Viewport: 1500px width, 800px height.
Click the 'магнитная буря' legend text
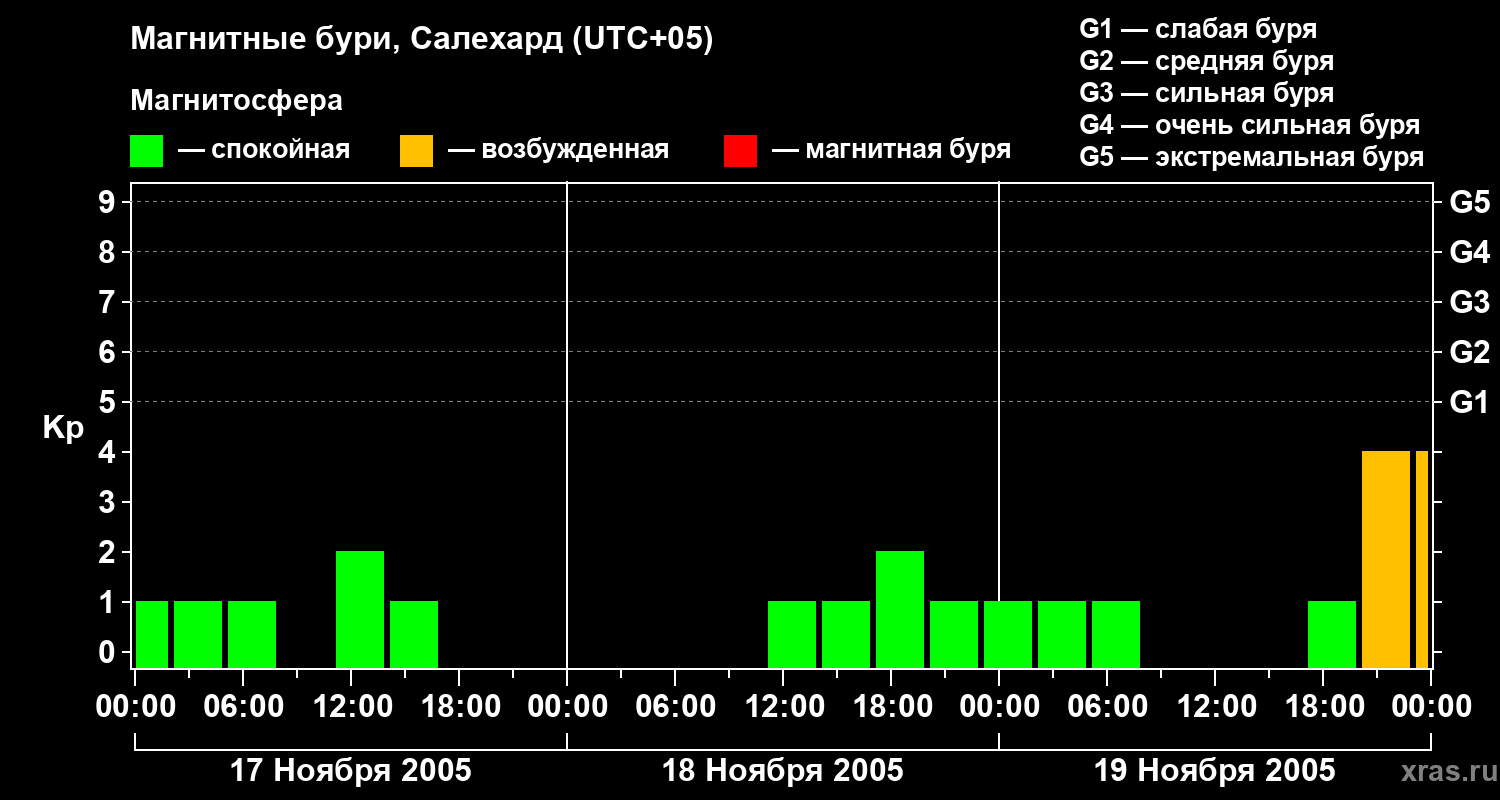(x=908, y=151)
